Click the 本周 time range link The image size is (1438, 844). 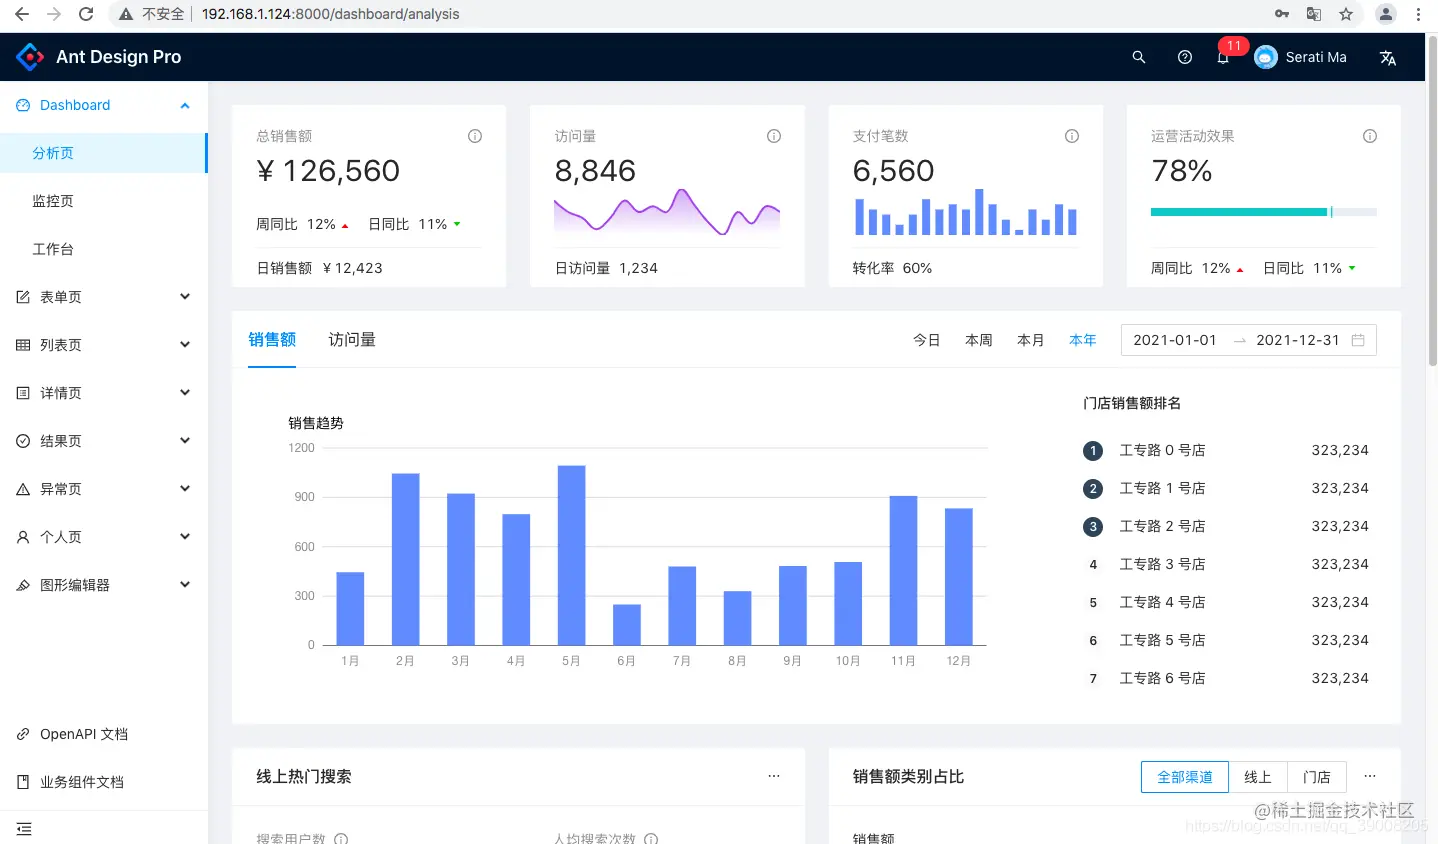(x=978, y=340)
